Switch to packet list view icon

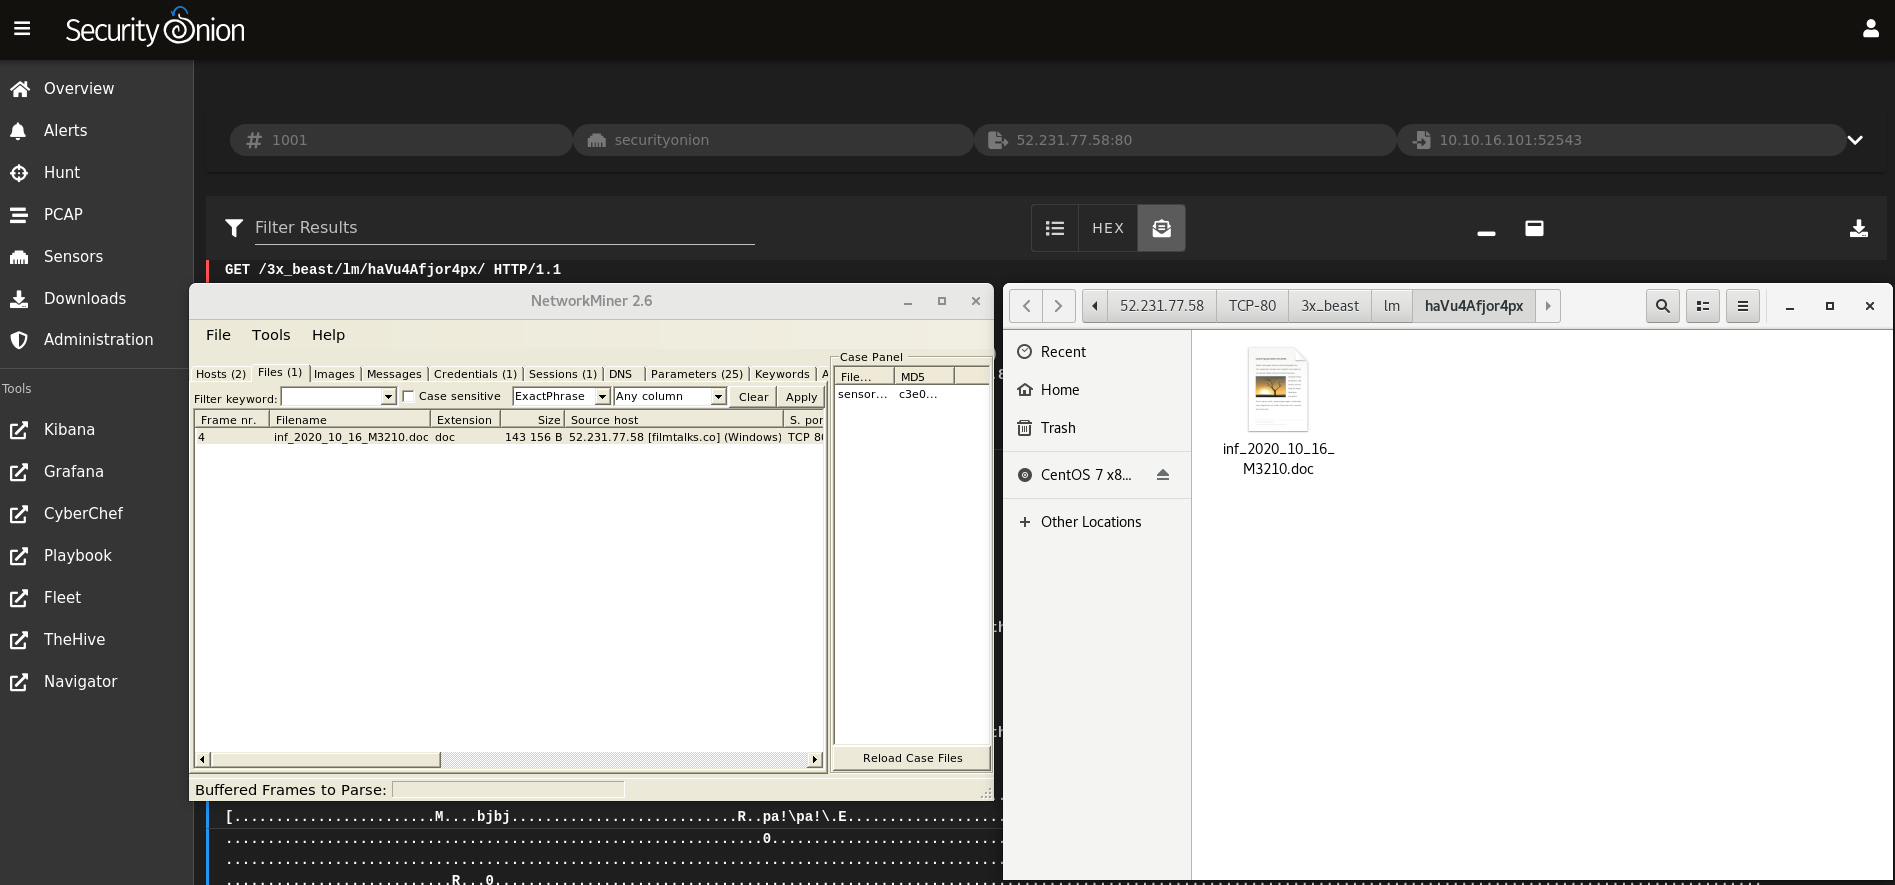point(1055,228)
